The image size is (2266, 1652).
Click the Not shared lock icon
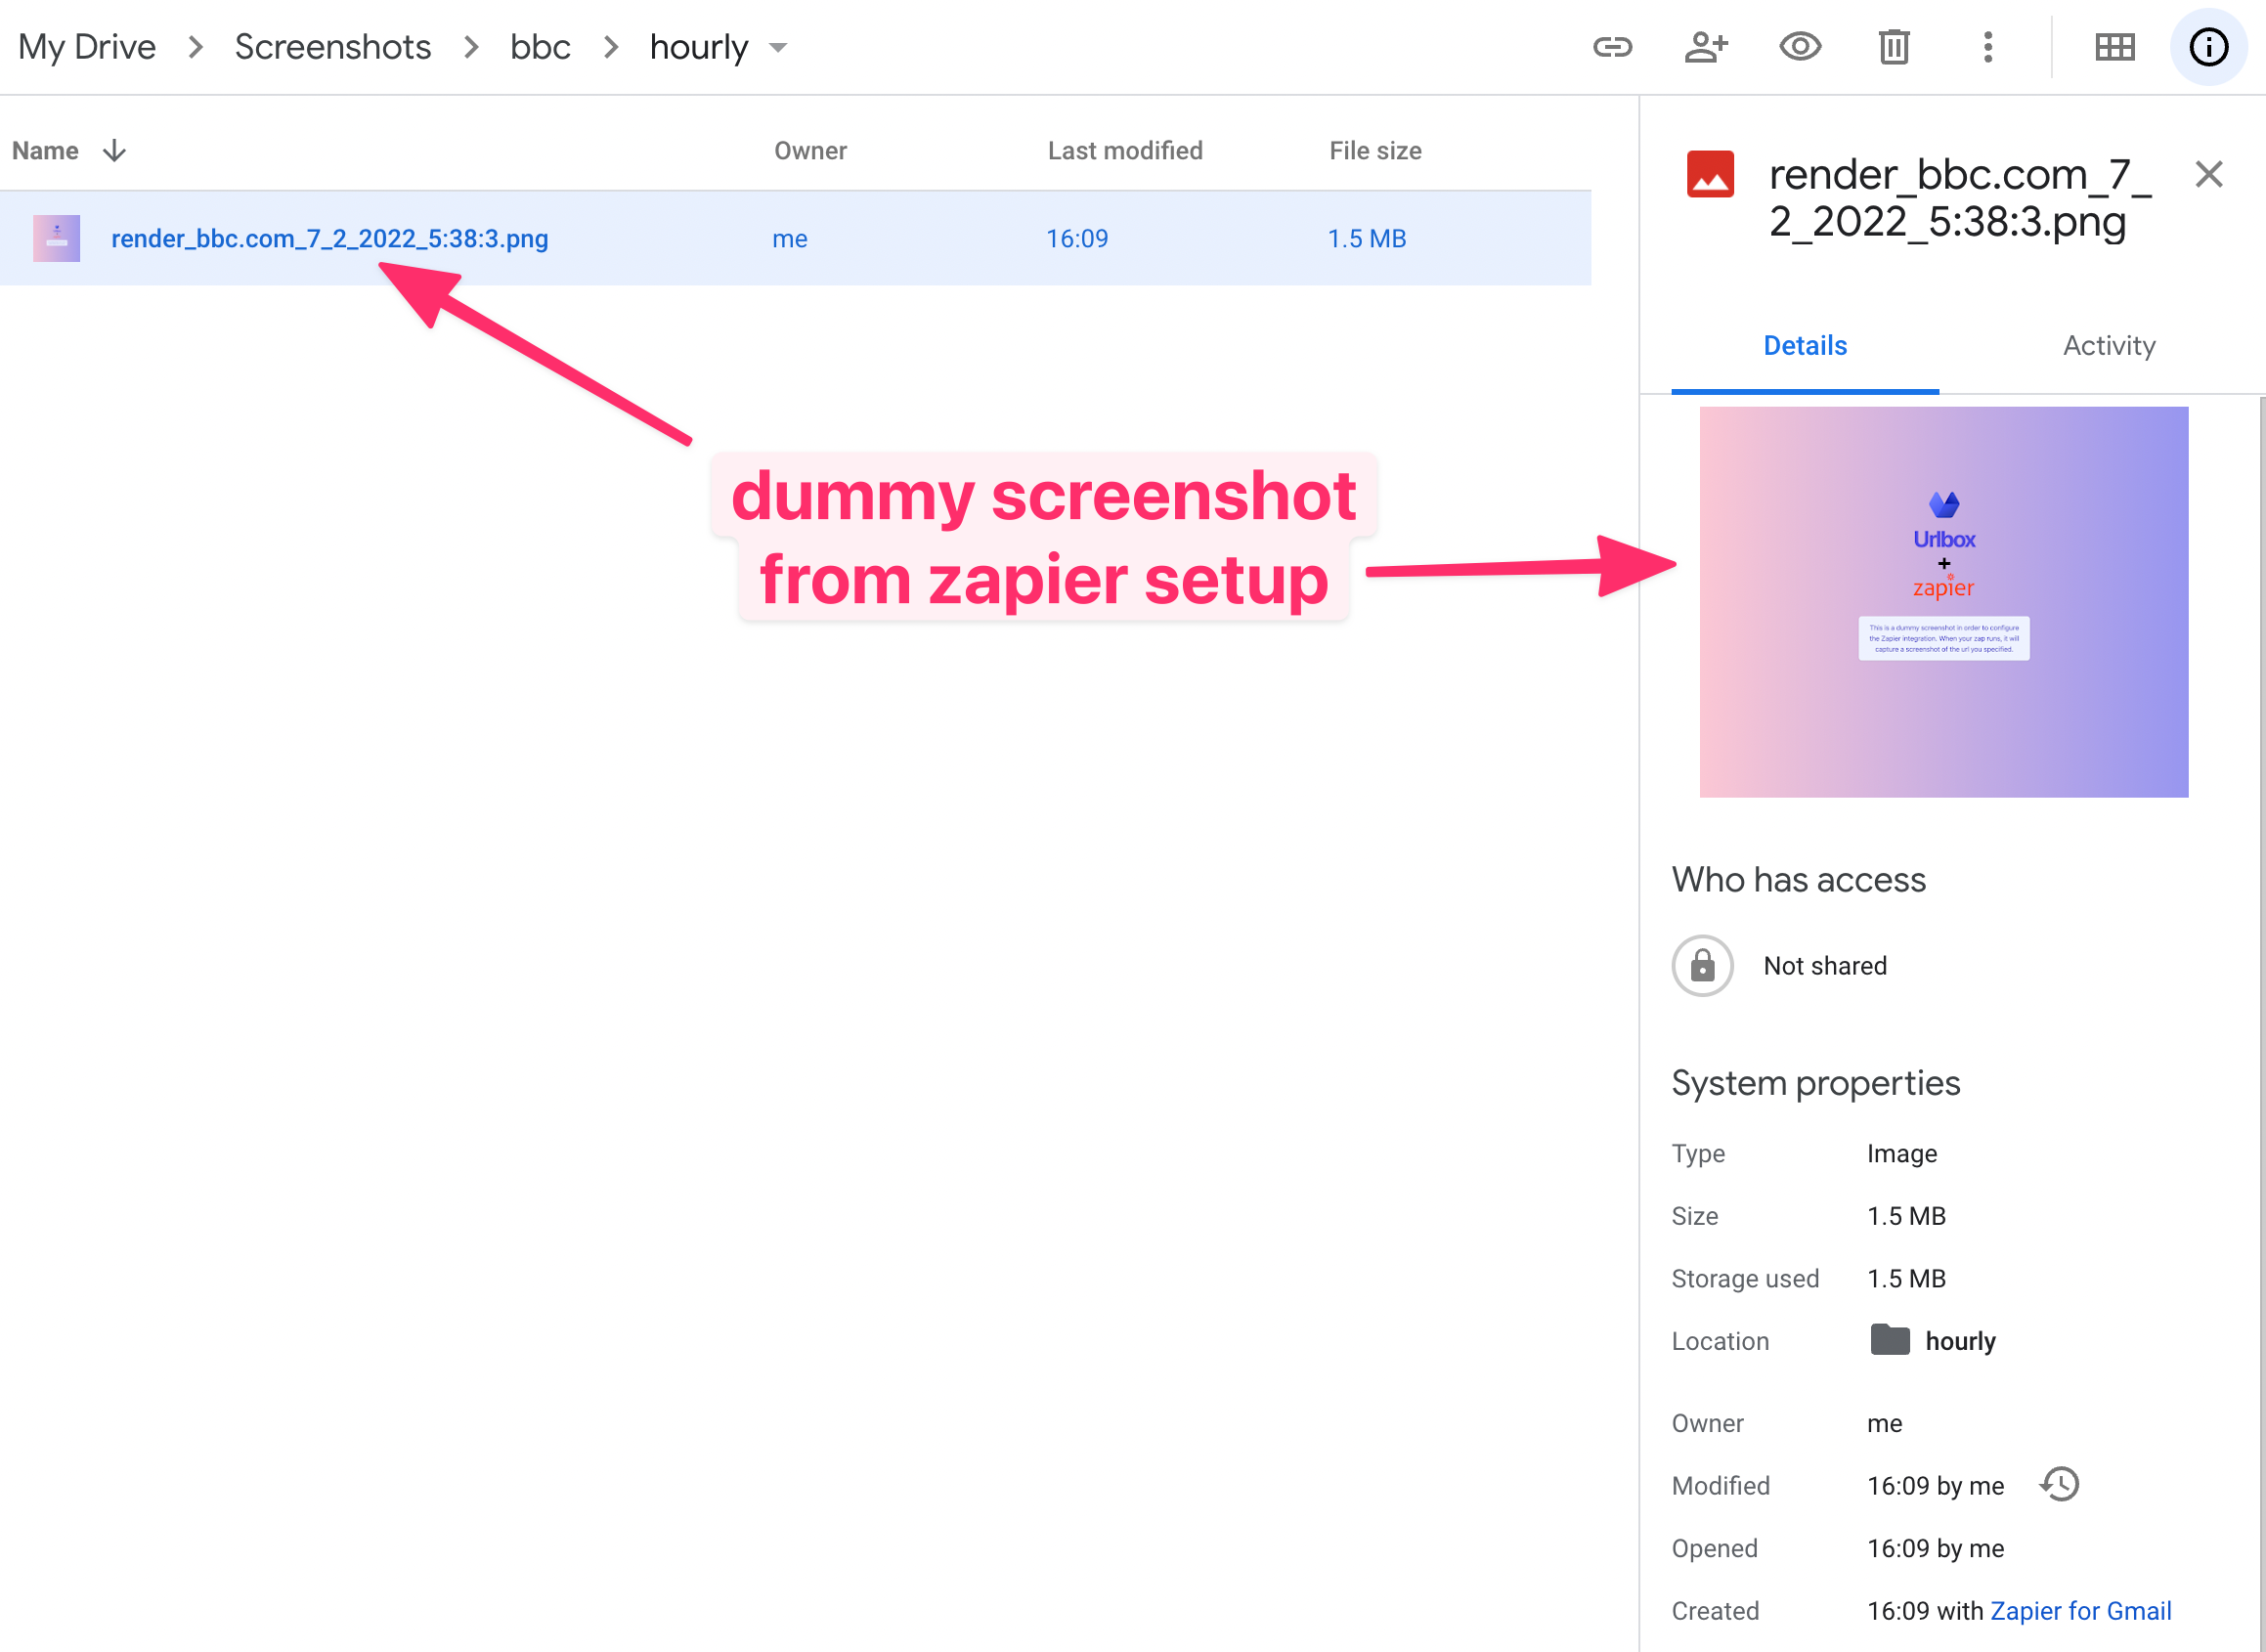(1702, 965)
